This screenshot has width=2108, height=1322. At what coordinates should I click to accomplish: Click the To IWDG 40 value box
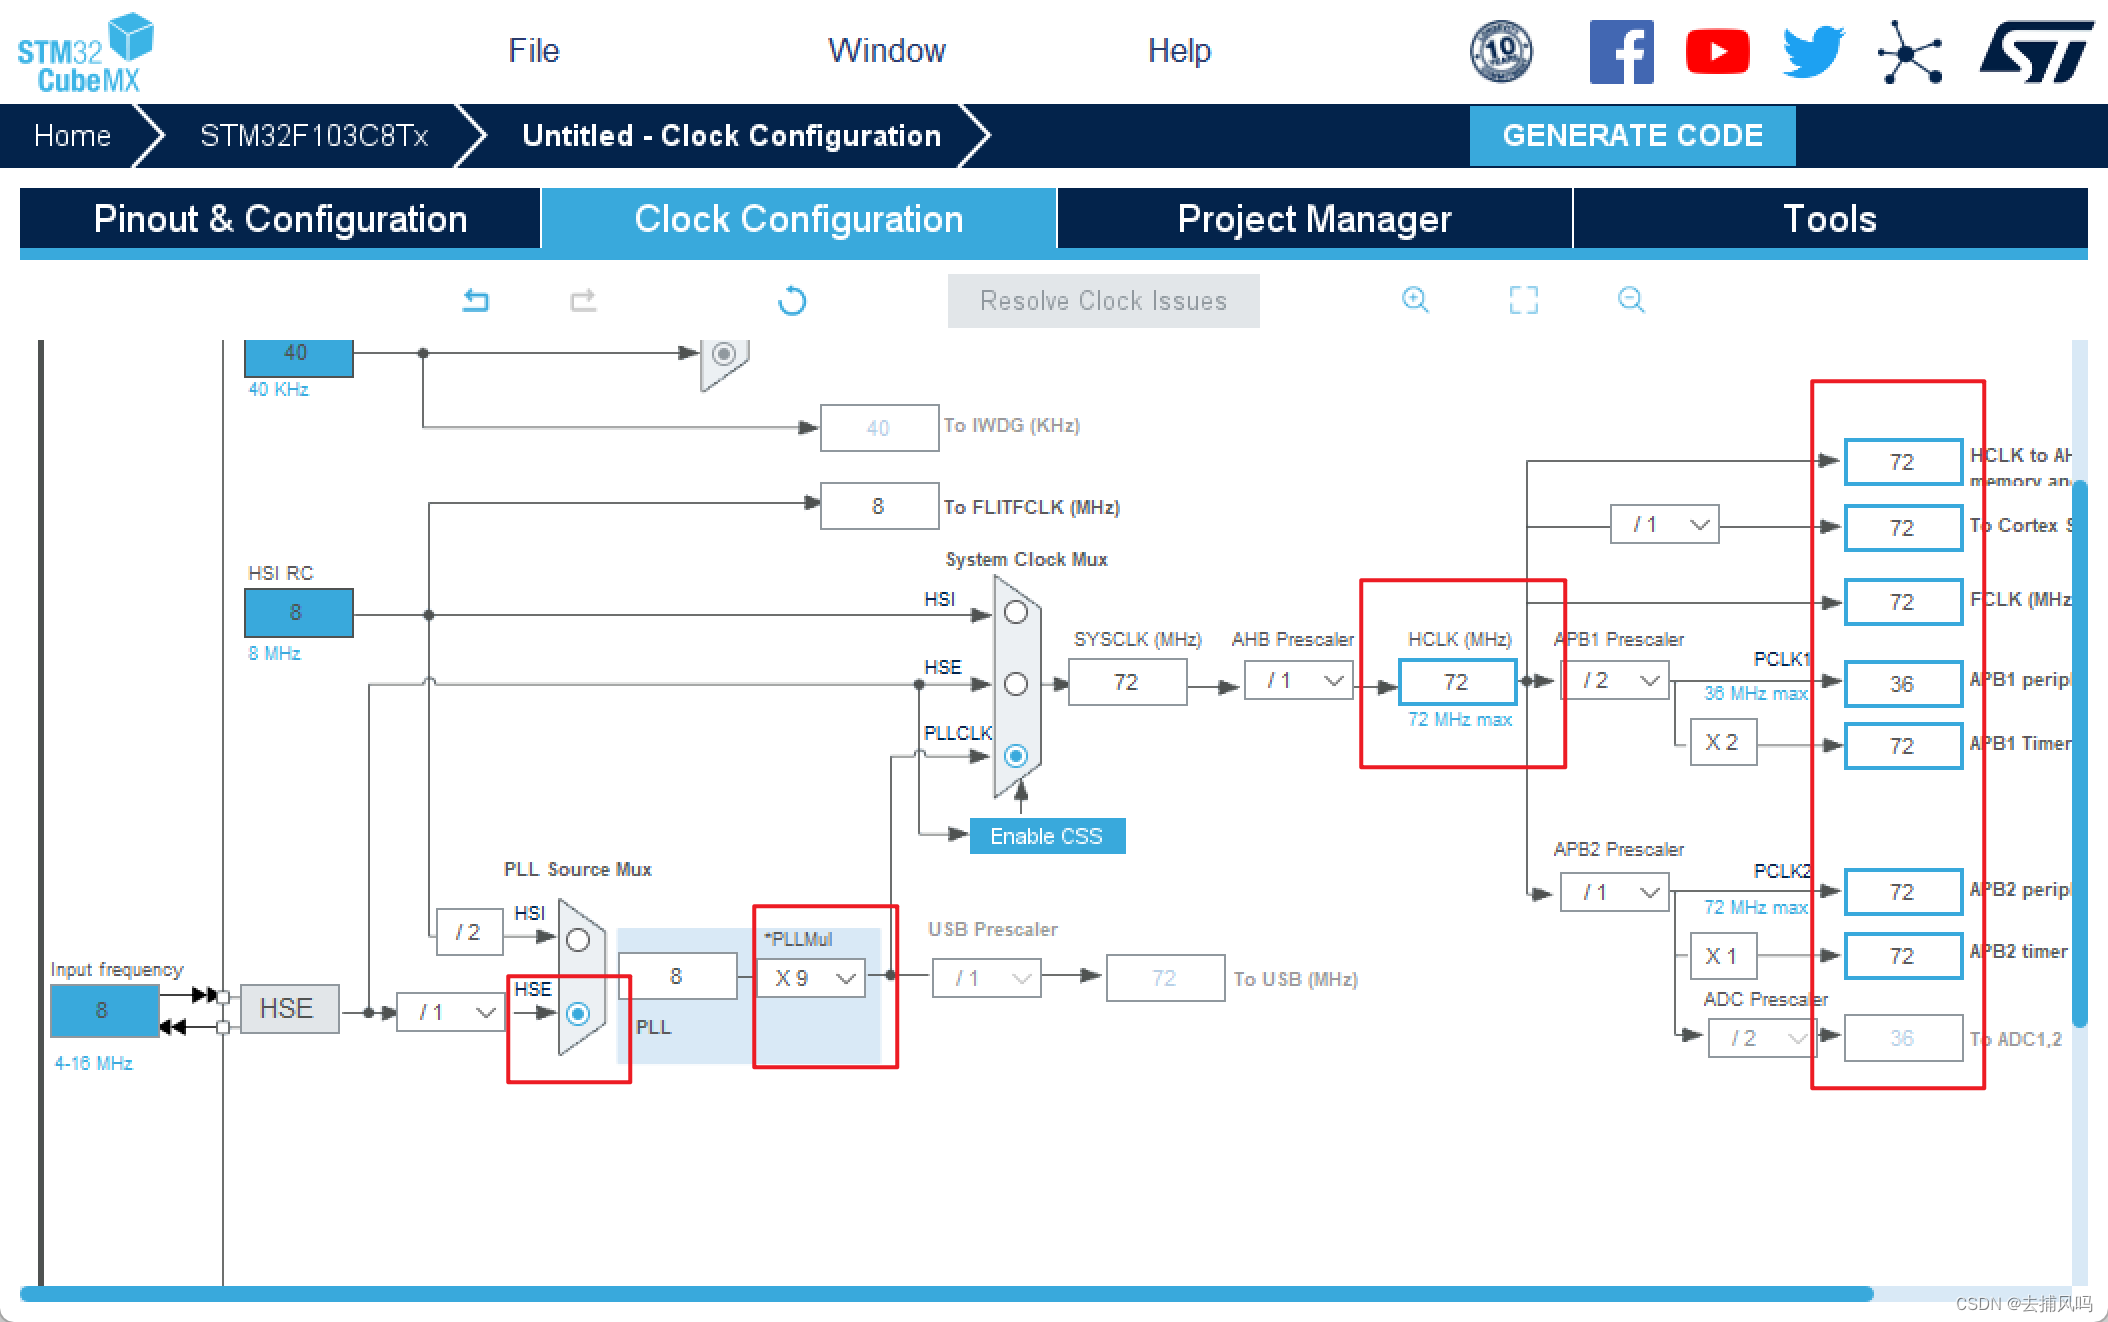point(879,428)
